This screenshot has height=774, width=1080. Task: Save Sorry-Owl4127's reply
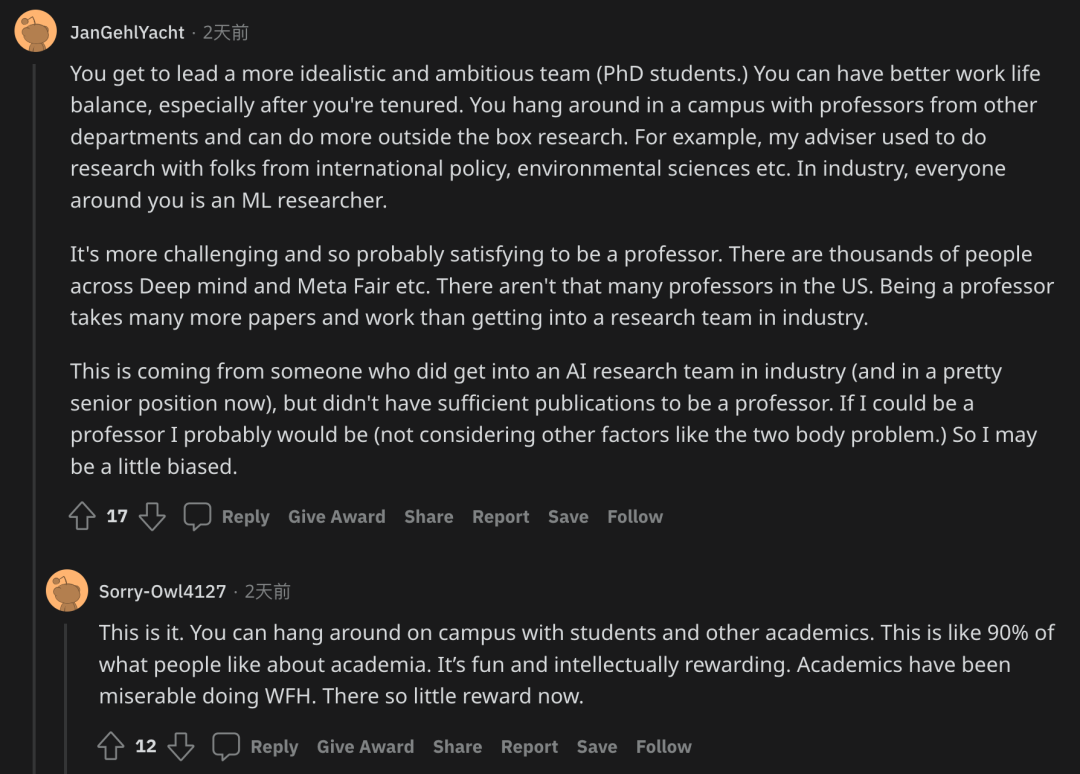[x=597, y=746]
